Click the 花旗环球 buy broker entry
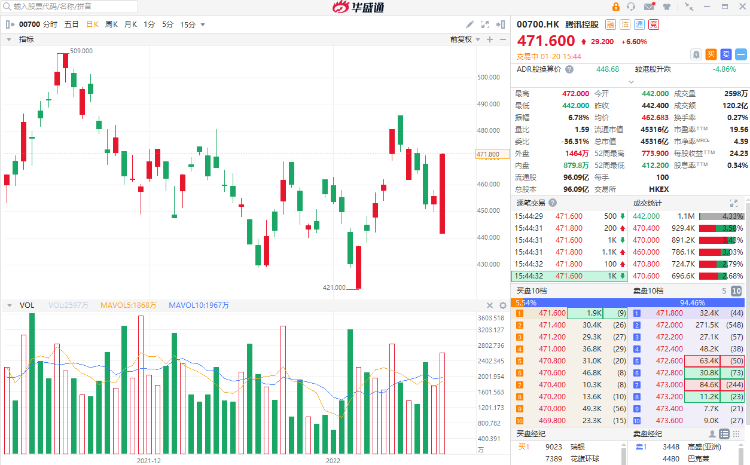This screenshot has height=465, width=750. tap(585, 459)
